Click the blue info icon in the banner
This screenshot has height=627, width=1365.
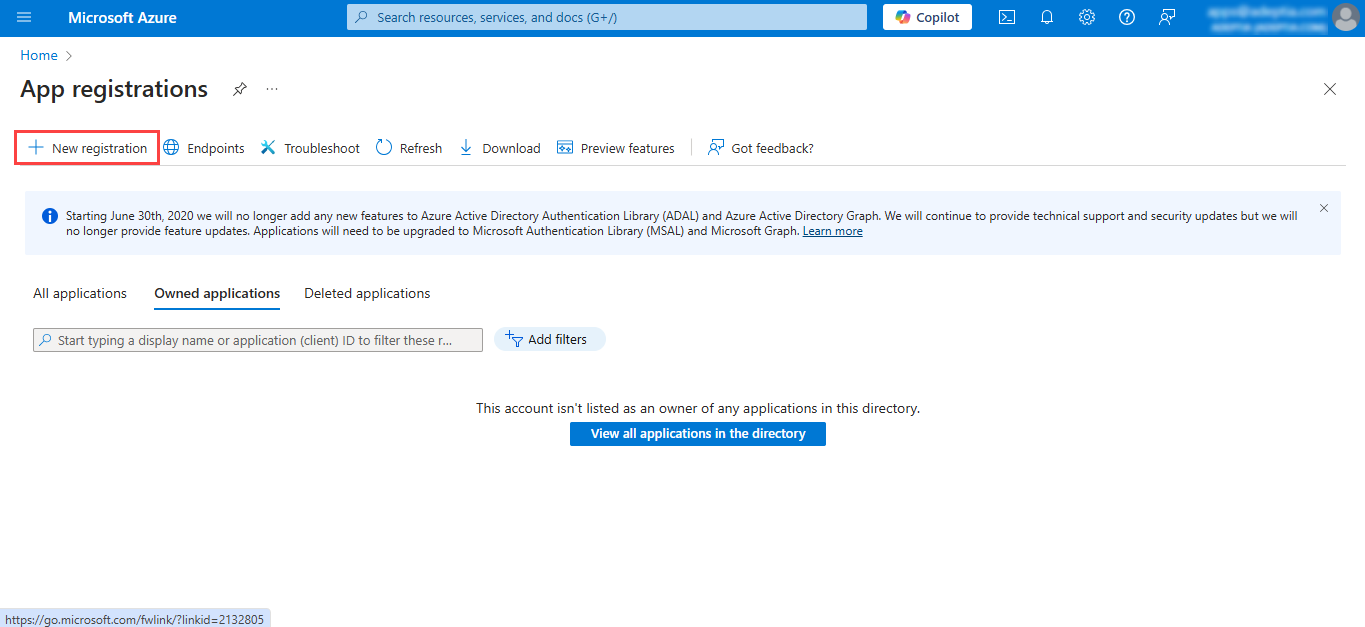tap(50, 216)
